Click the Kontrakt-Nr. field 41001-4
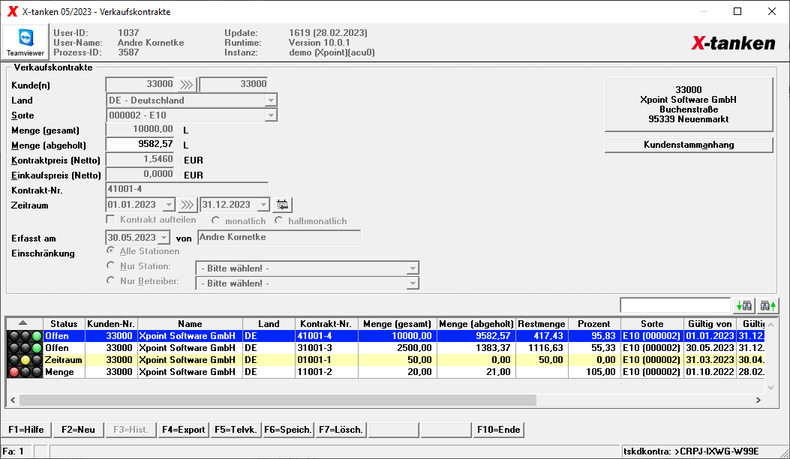 pyautogui.click(x=186, y=189)
